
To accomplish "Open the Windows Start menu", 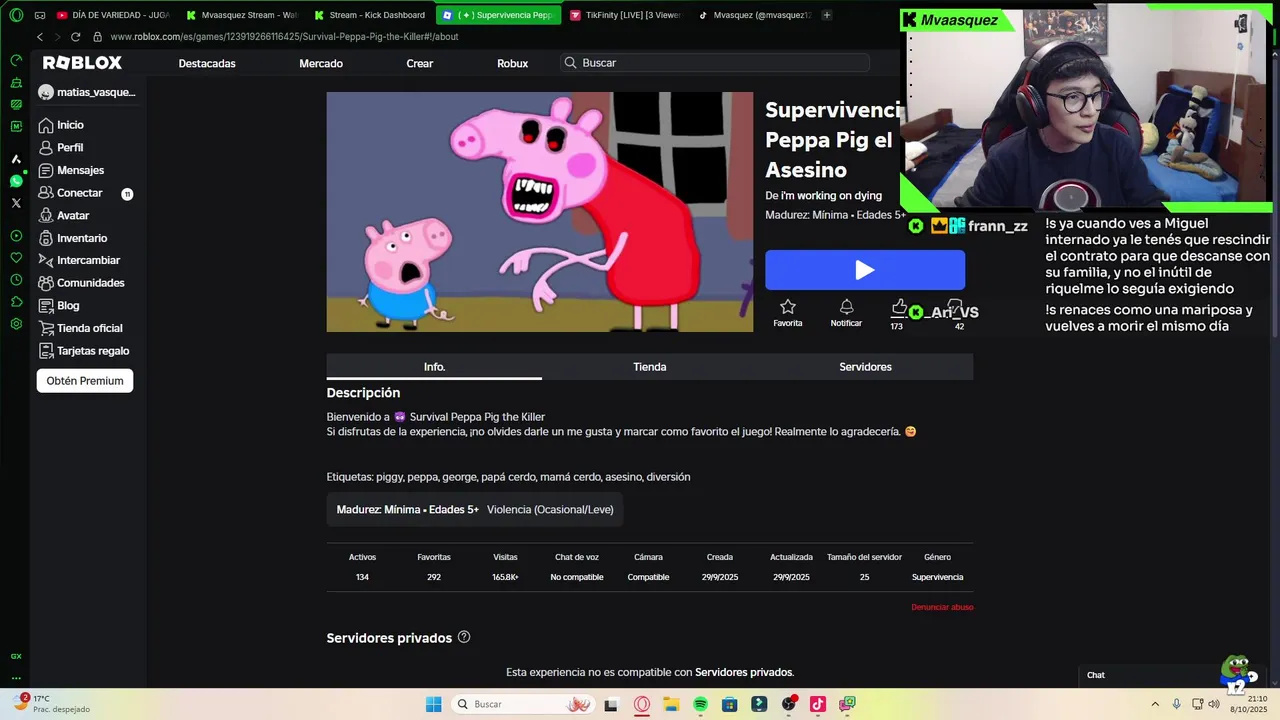I will click(x=433, y=704).
